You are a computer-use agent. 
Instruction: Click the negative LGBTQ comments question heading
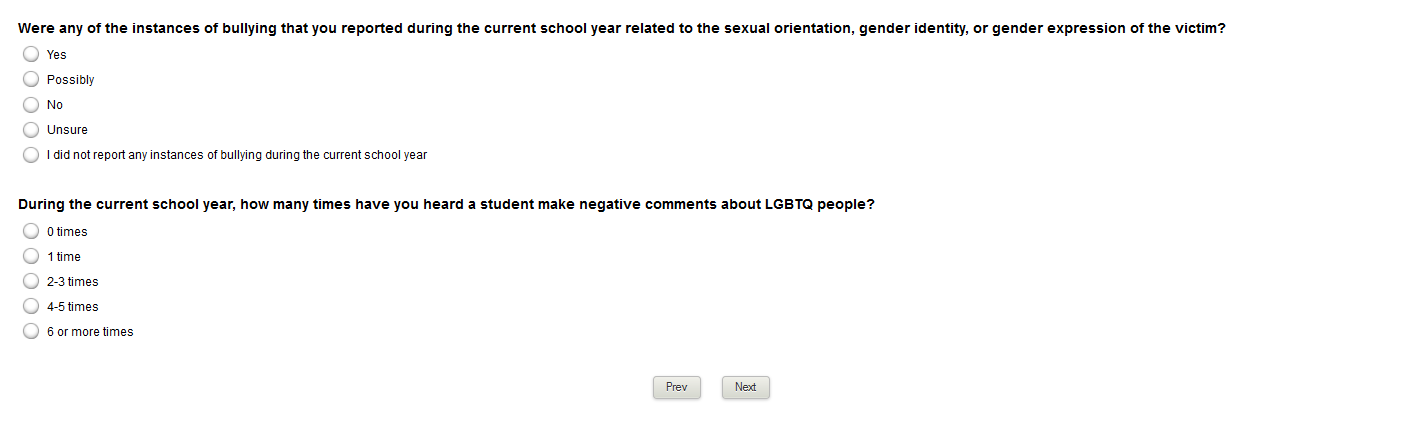click(447, 205)
